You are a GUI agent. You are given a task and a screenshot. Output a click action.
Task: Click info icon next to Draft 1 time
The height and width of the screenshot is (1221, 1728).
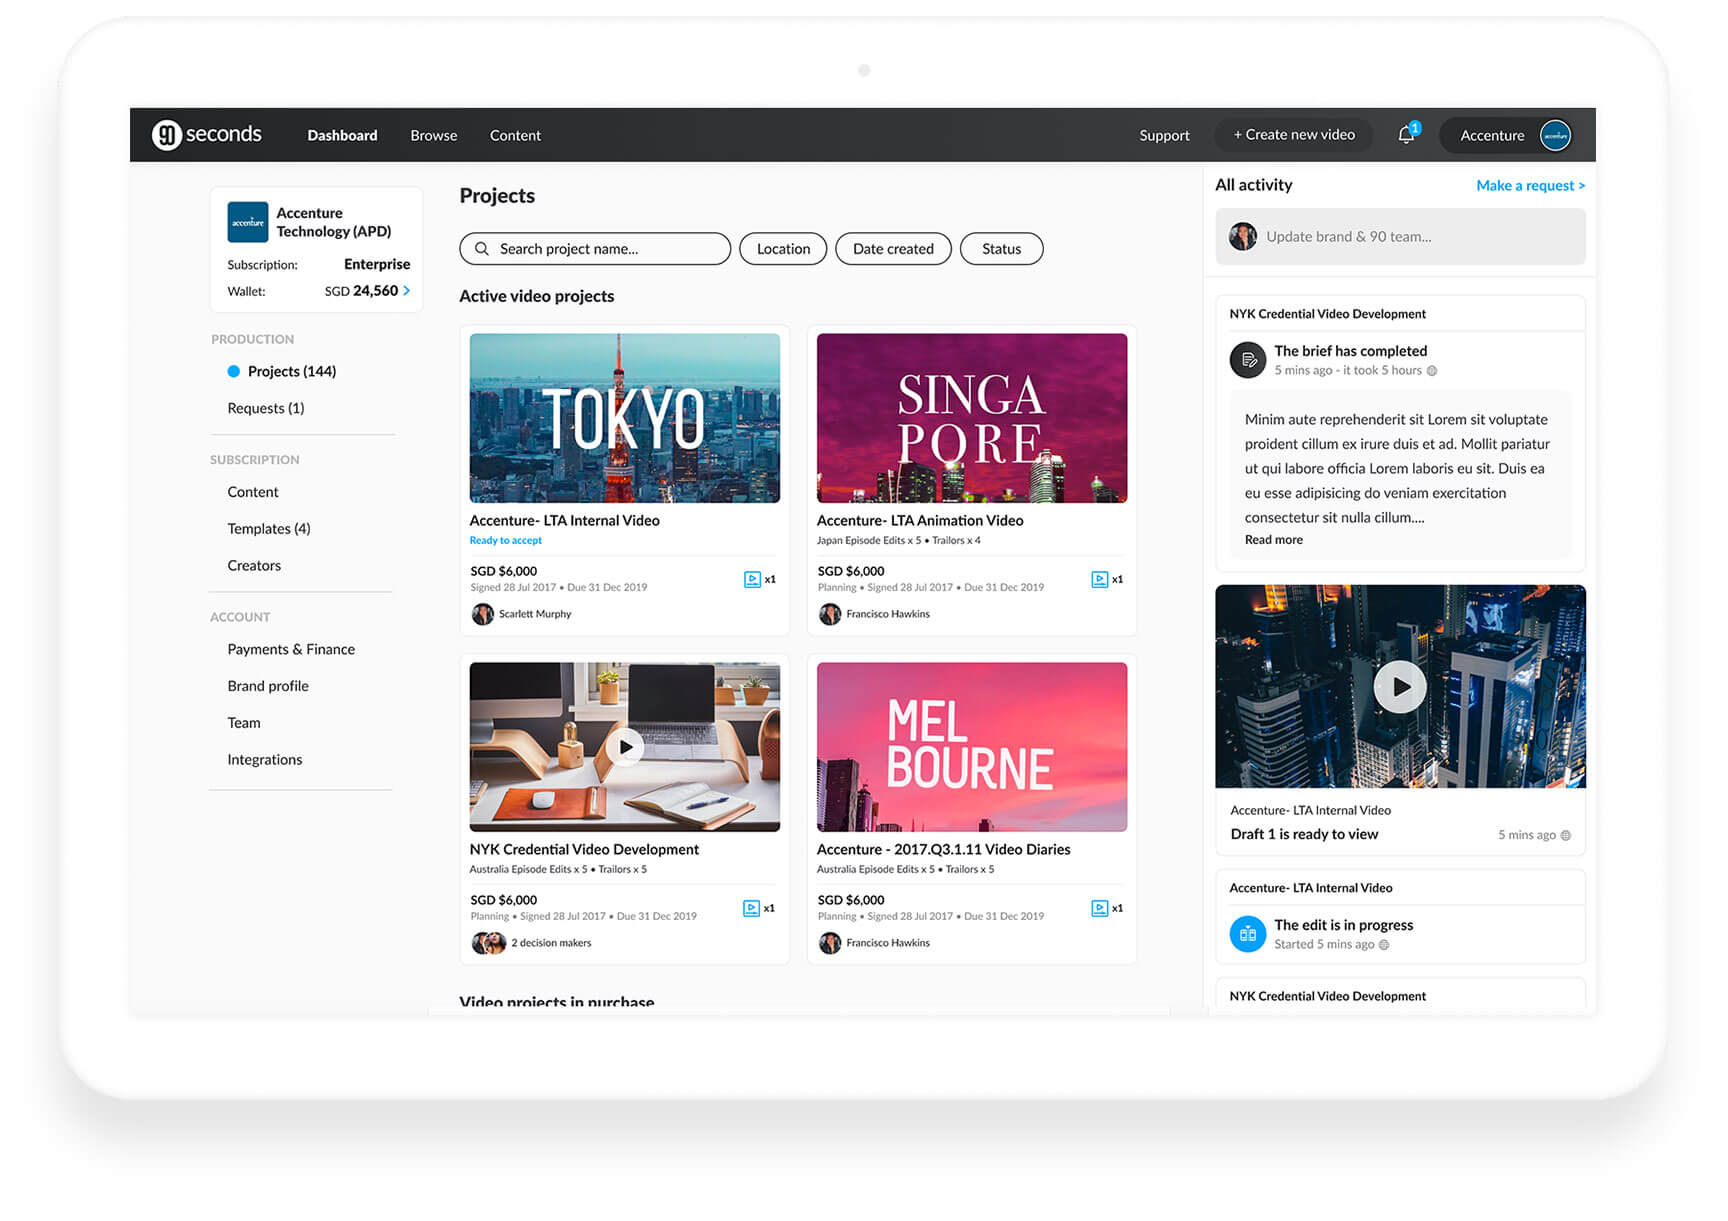(x=1565, y=836)
